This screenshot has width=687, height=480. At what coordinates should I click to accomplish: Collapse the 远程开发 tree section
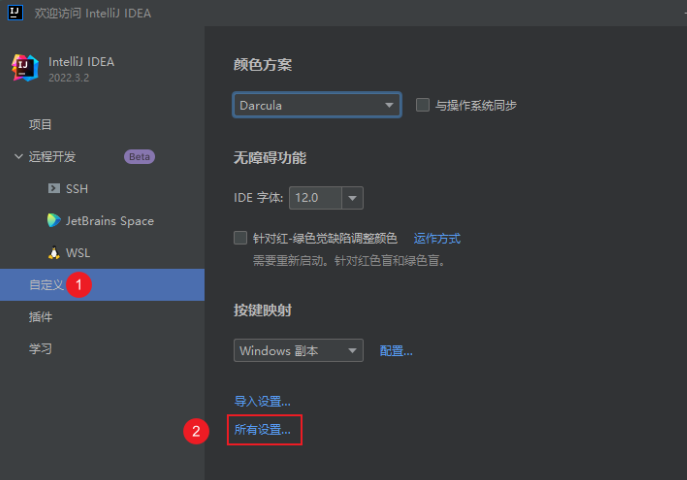[19, 157]
